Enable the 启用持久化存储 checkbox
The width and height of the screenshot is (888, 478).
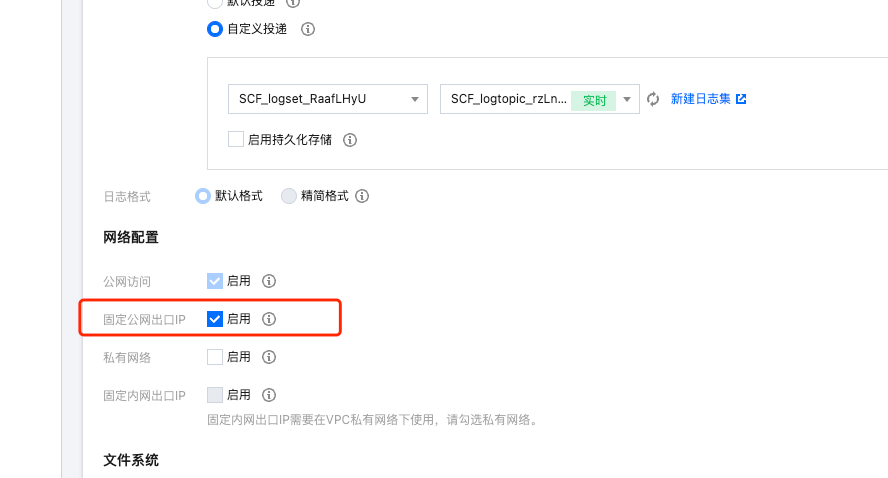pyautogui.click(x=236, y=139)
